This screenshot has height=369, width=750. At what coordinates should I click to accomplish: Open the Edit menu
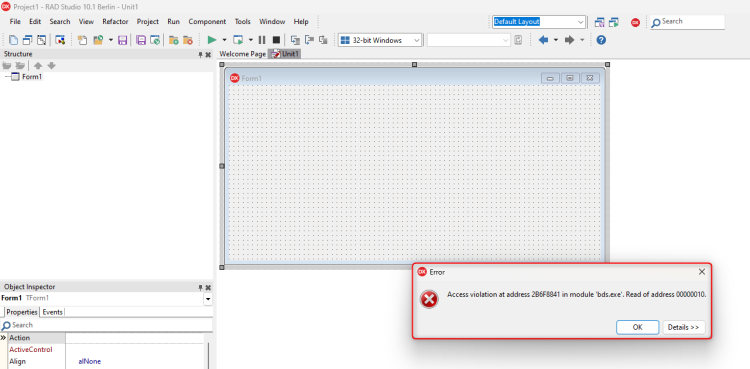[35, 22]
